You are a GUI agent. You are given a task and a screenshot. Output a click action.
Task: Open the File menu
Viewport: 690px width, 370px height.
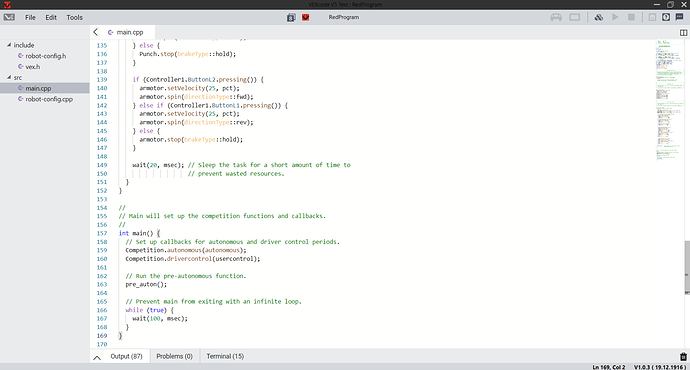click(x=30, y=17)
